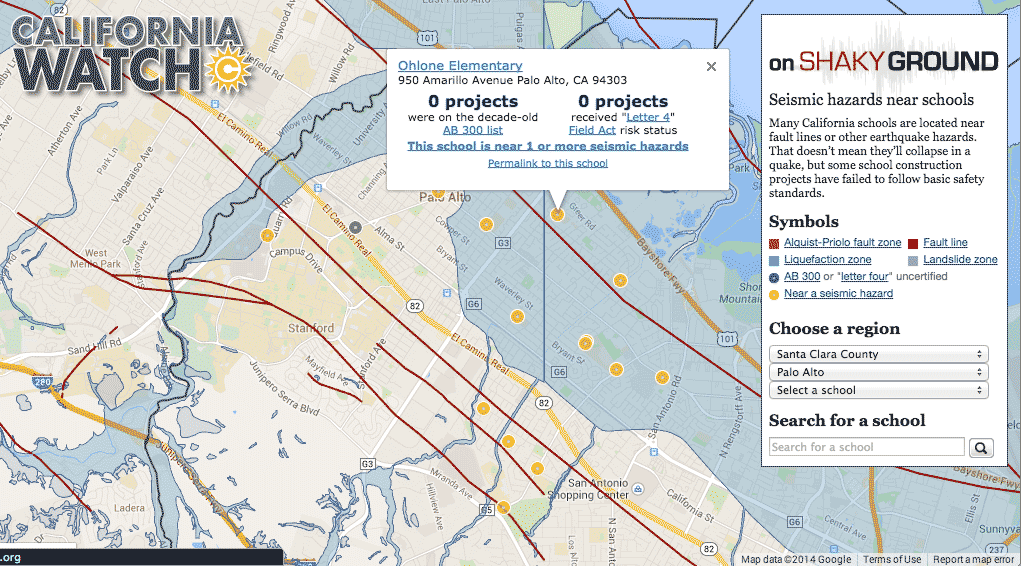Open the Letter 4 link in popup
Screen dimensions: 1021x566
click(x=648, y=117)
